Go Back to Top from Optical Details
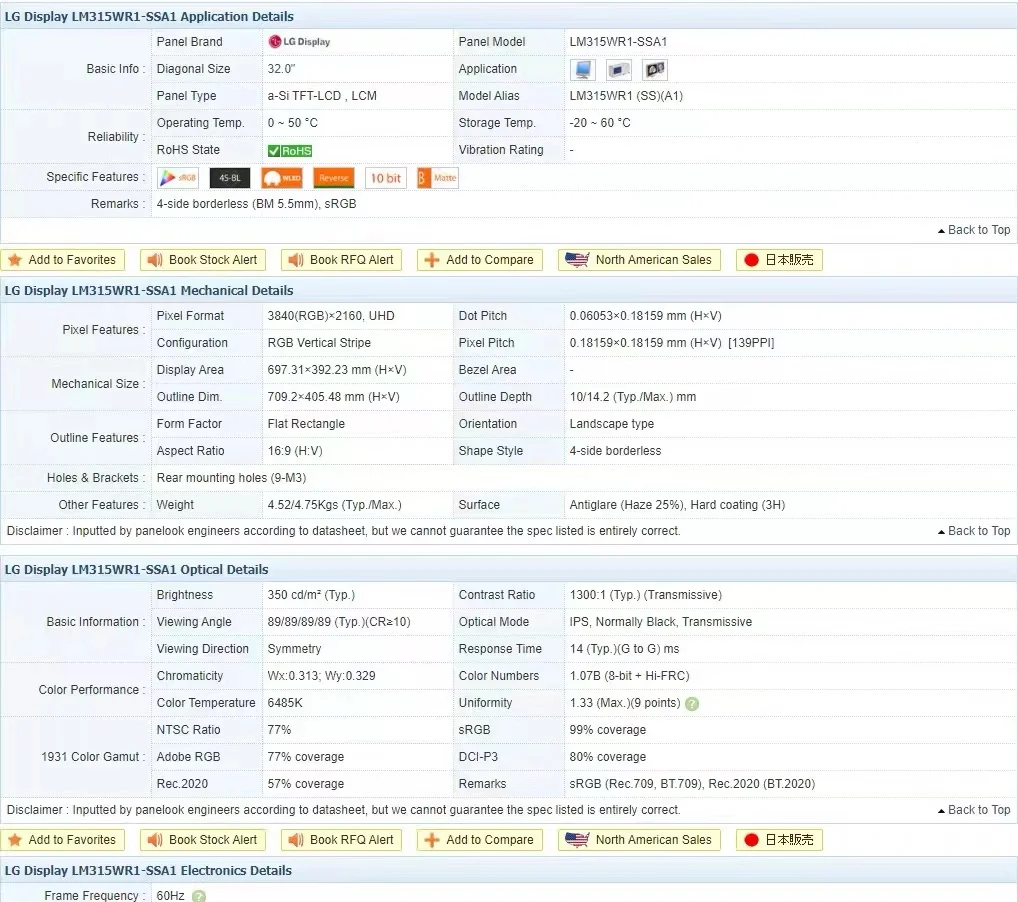The image size is (1018, 902). [x=974, y=810]
